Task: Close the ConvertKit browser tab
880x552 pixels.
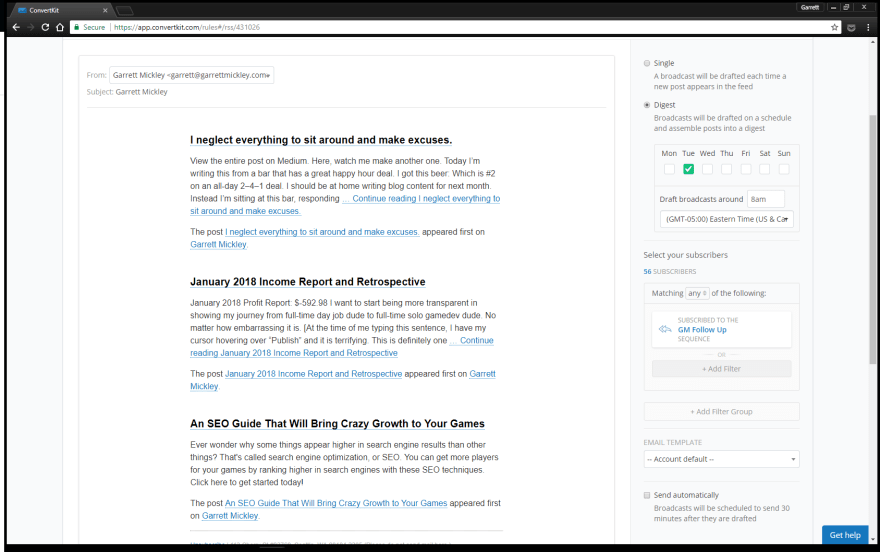Action: [x=105, y=10]
